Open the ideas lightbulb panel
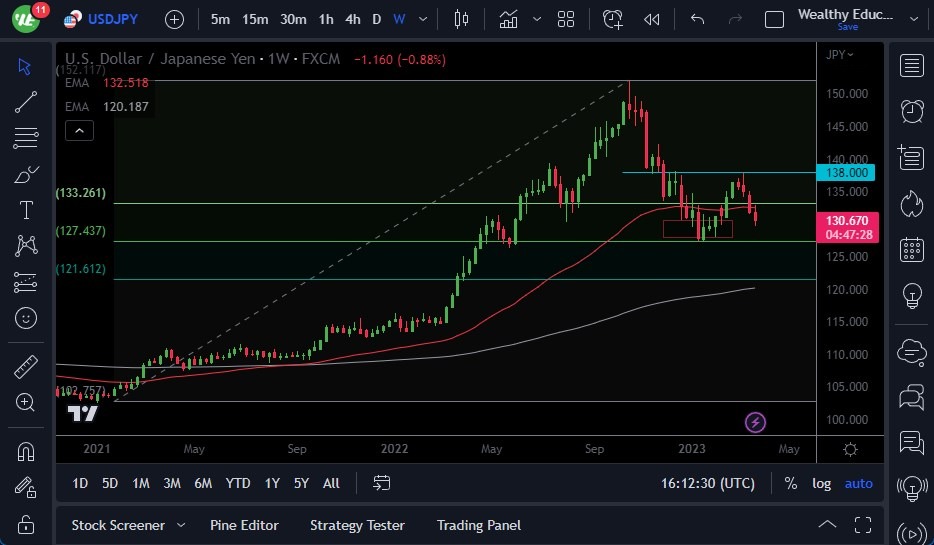This screenshot has height=545, width=934. pyautogui.click(x=911, y=295)
